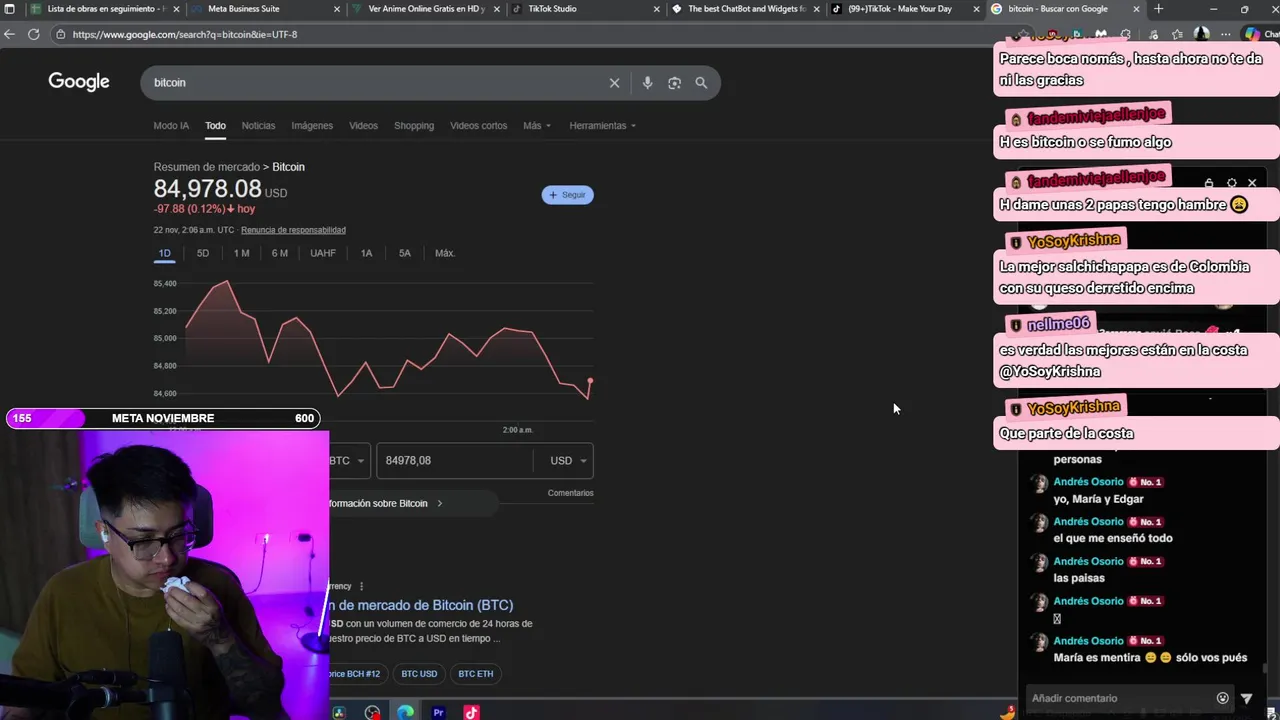This screenshot has width=1280, height=720.
Task: Clear the Google search box with the X
Action: point(614,83)
